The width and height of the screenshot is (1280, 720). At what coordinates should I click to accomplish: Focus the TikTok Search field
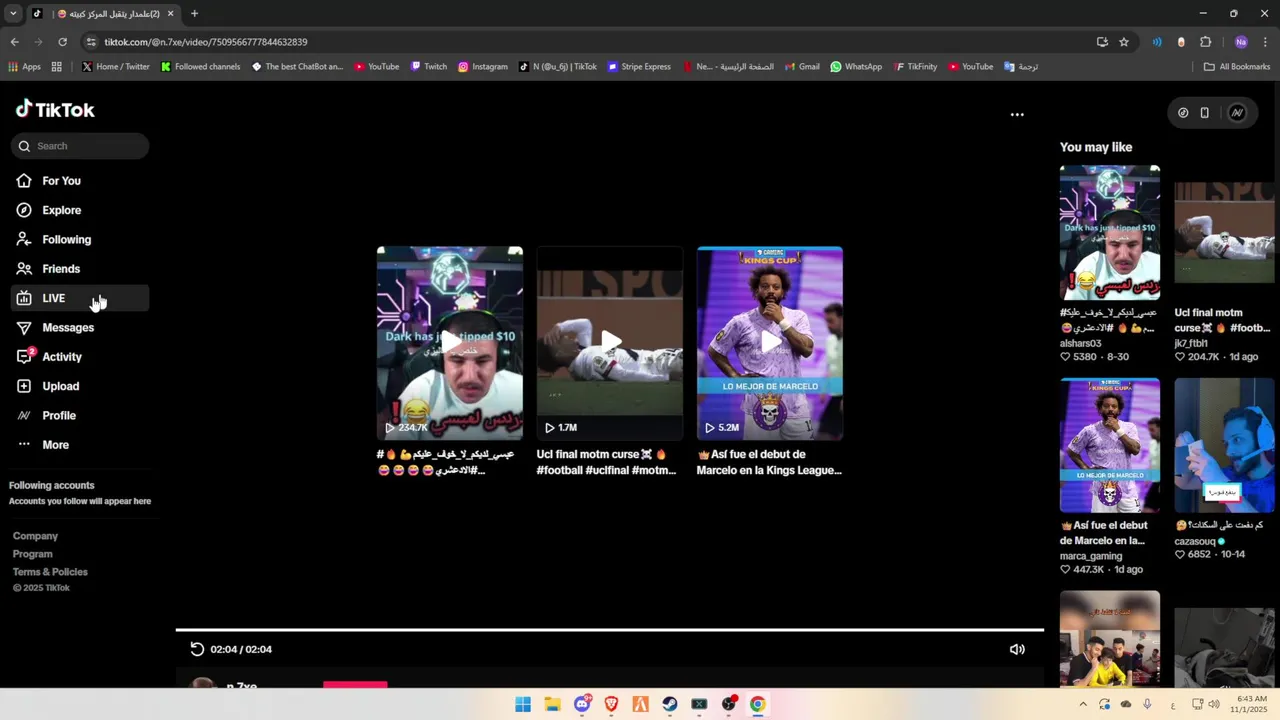(x=80, y=146)
